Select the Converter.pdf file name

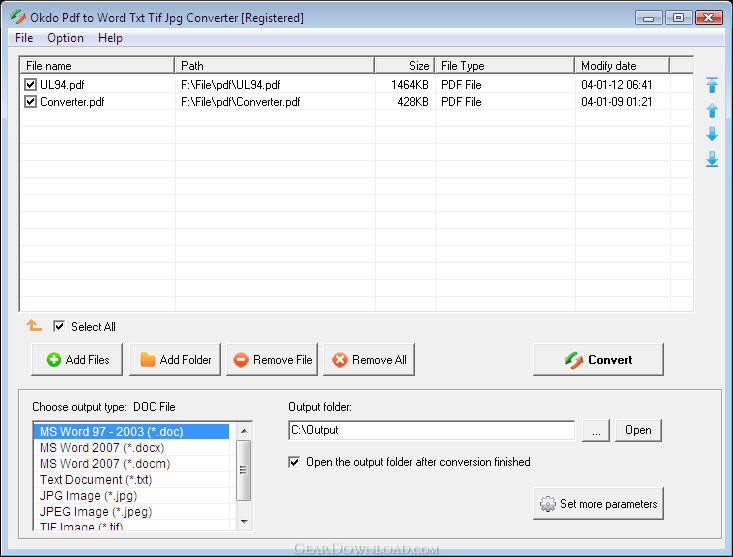click(72, 102)
